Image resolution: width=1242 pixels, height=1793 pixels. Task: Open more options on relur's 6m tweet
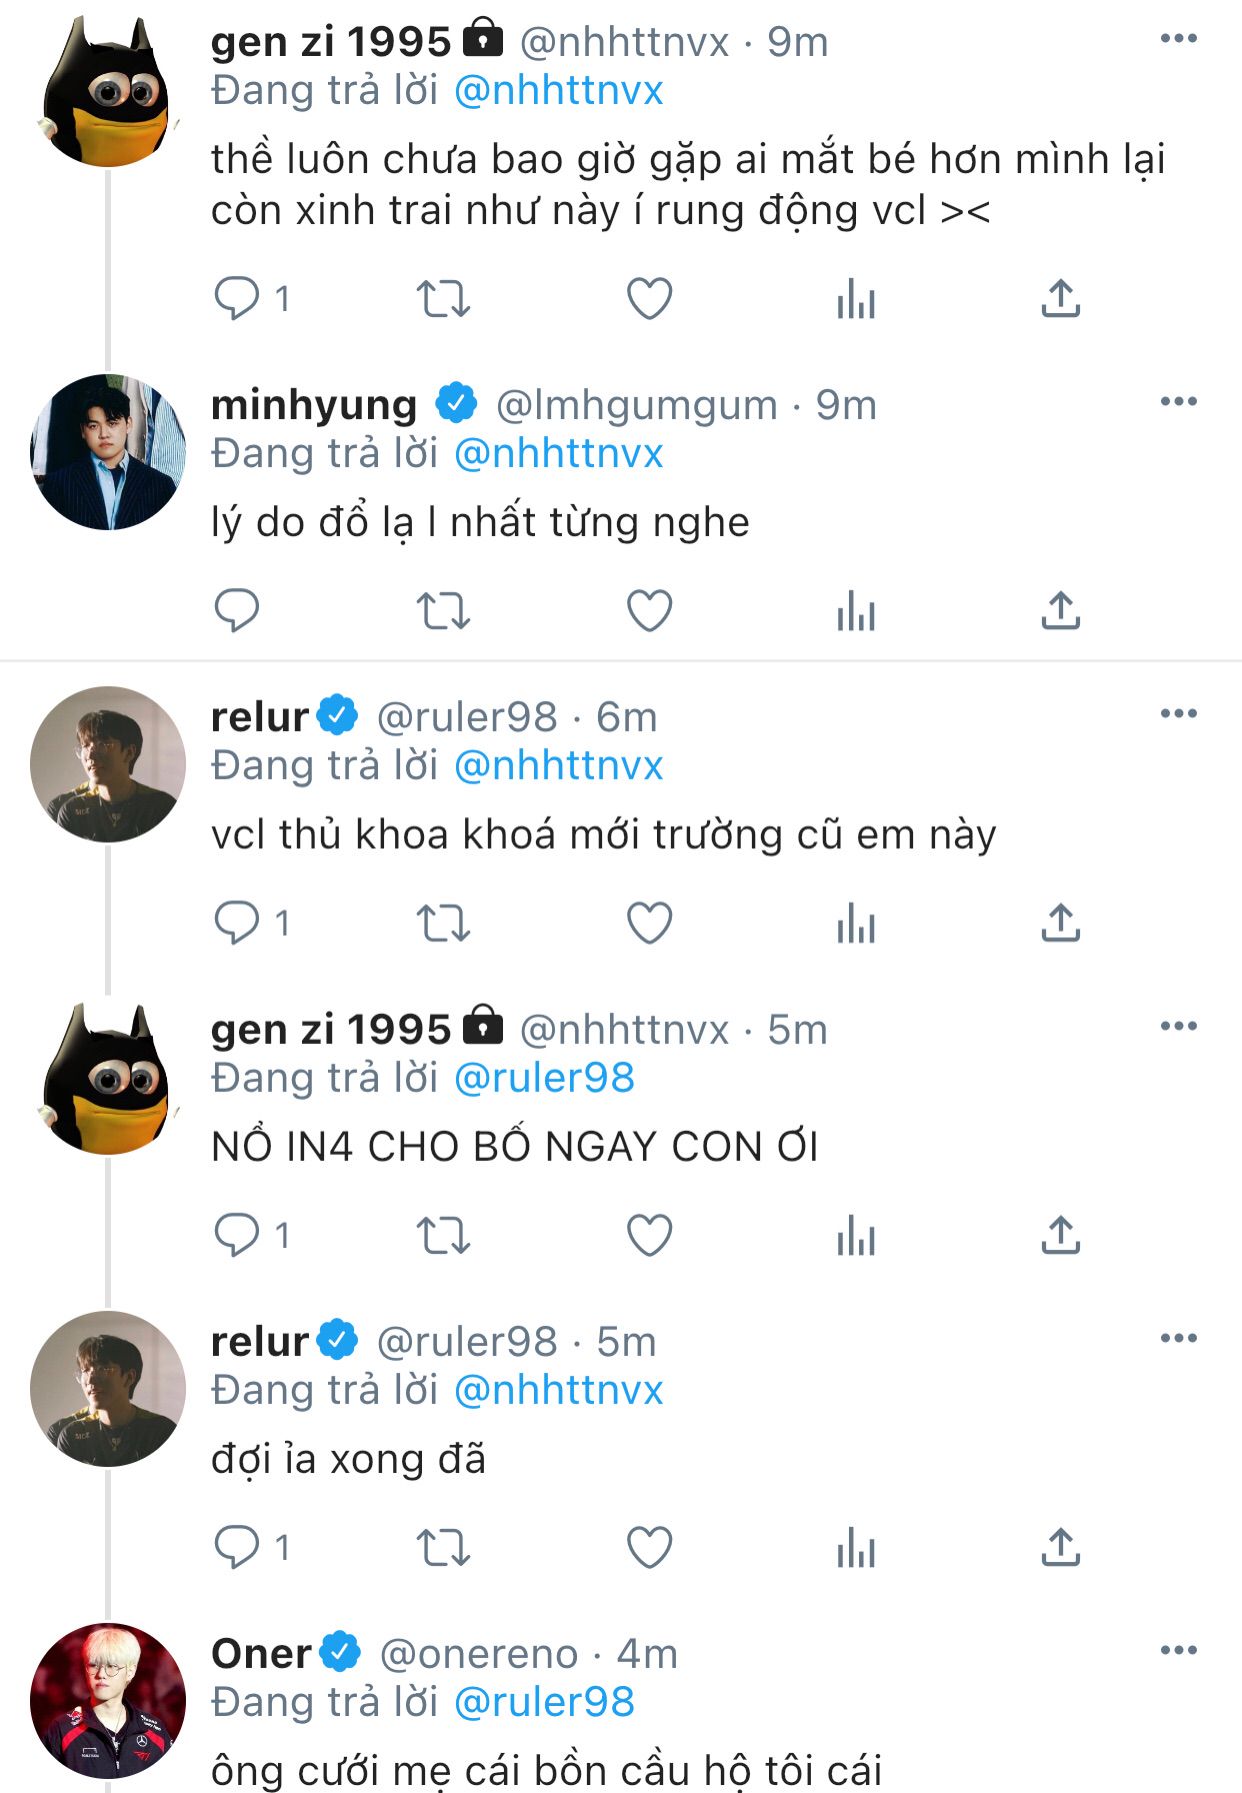(1178, 714)
